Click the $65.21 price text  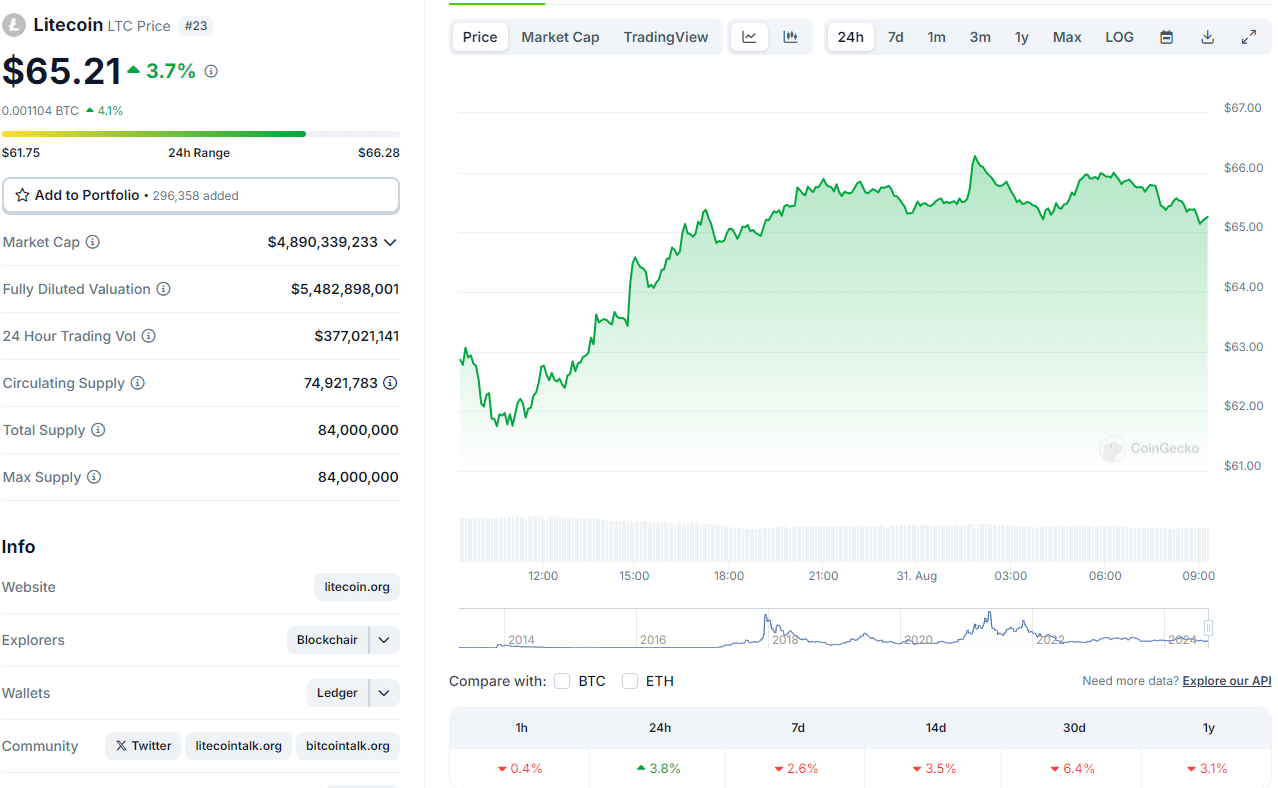61,71
